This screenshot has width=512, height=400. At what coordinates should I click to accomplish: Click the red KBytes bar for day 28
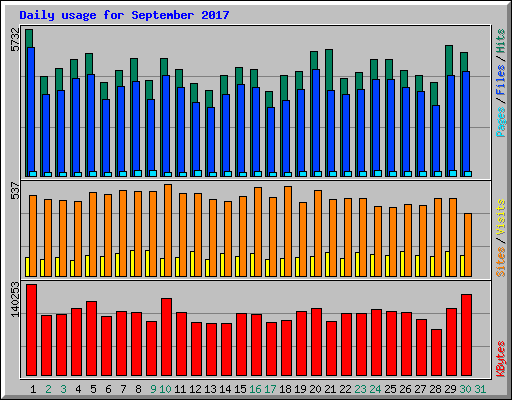point(437,353)
